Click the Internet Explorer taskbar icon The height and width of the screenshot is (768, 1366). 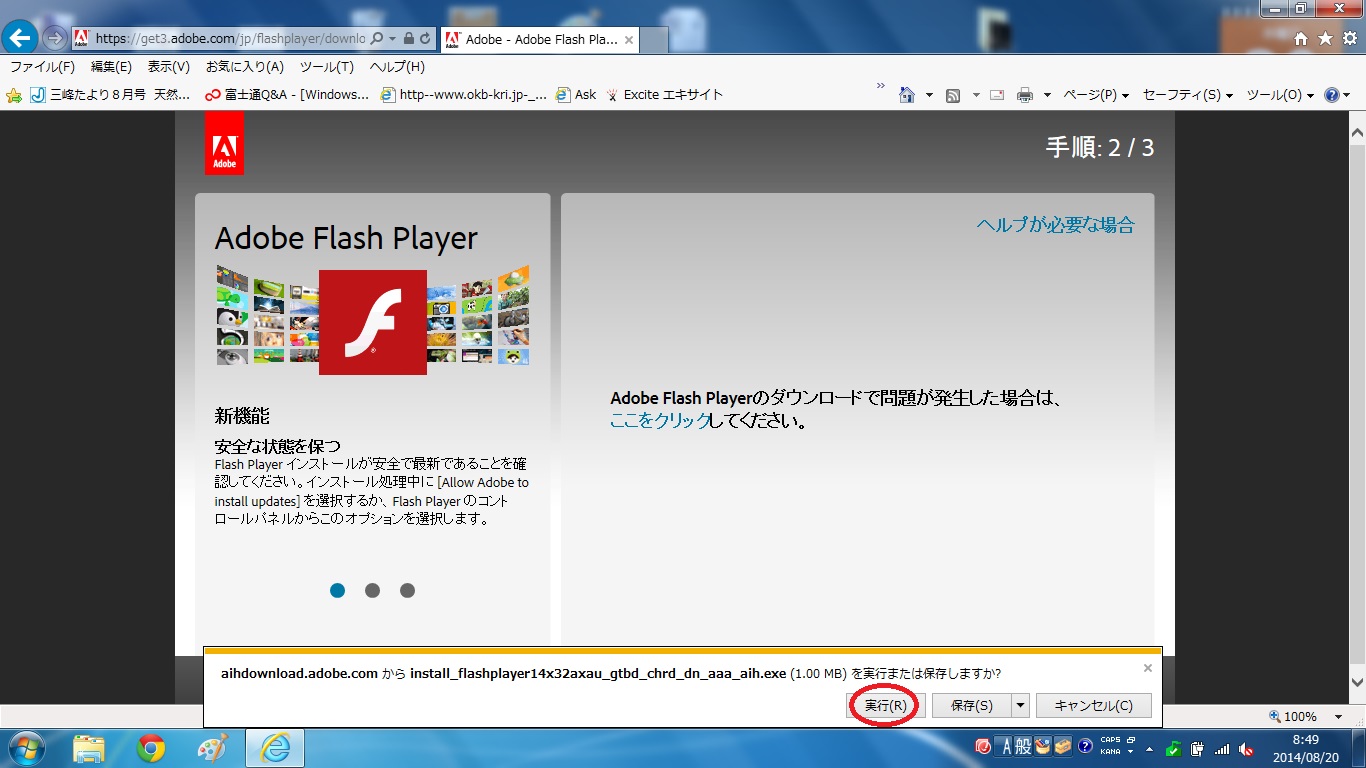pyautogui.click(x=275, y=748)
